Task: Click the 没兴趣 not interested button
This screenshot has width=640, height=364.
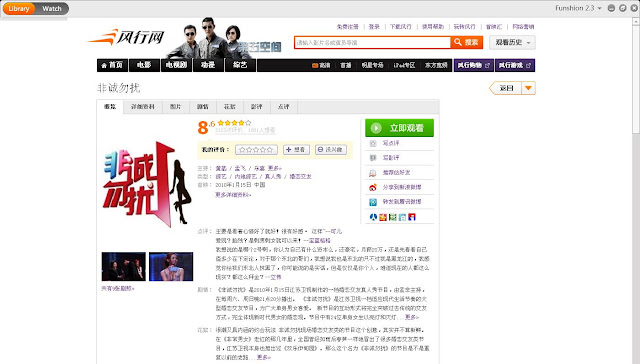Action: pos(331,150)
